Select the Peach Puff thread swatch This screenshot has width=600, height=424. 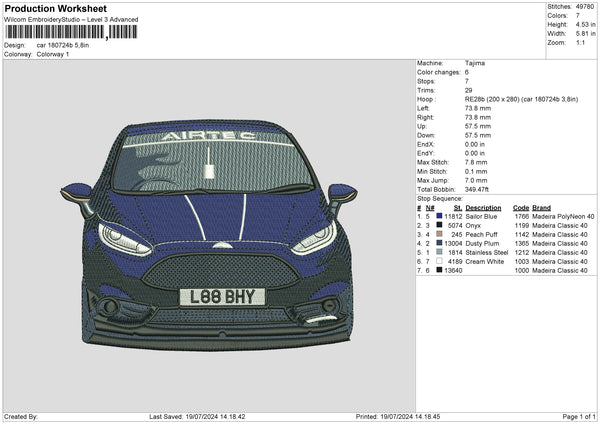click(x=439, y=234)
